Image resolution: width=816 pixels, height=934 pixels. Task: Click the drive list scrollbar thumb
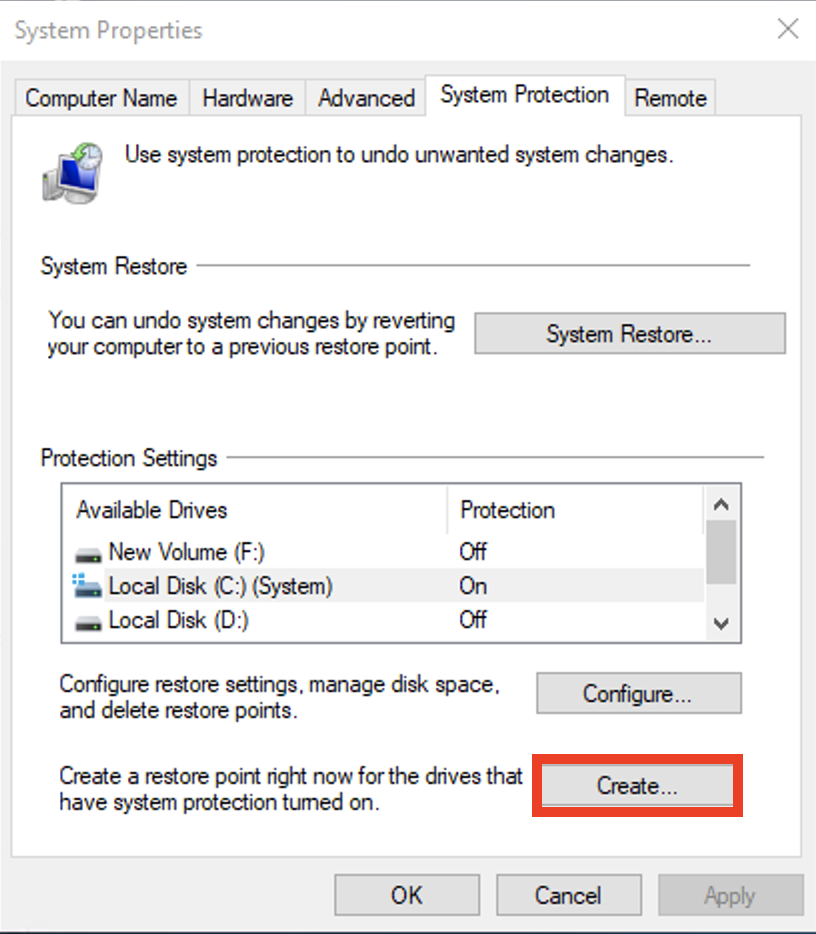(721, 551)
